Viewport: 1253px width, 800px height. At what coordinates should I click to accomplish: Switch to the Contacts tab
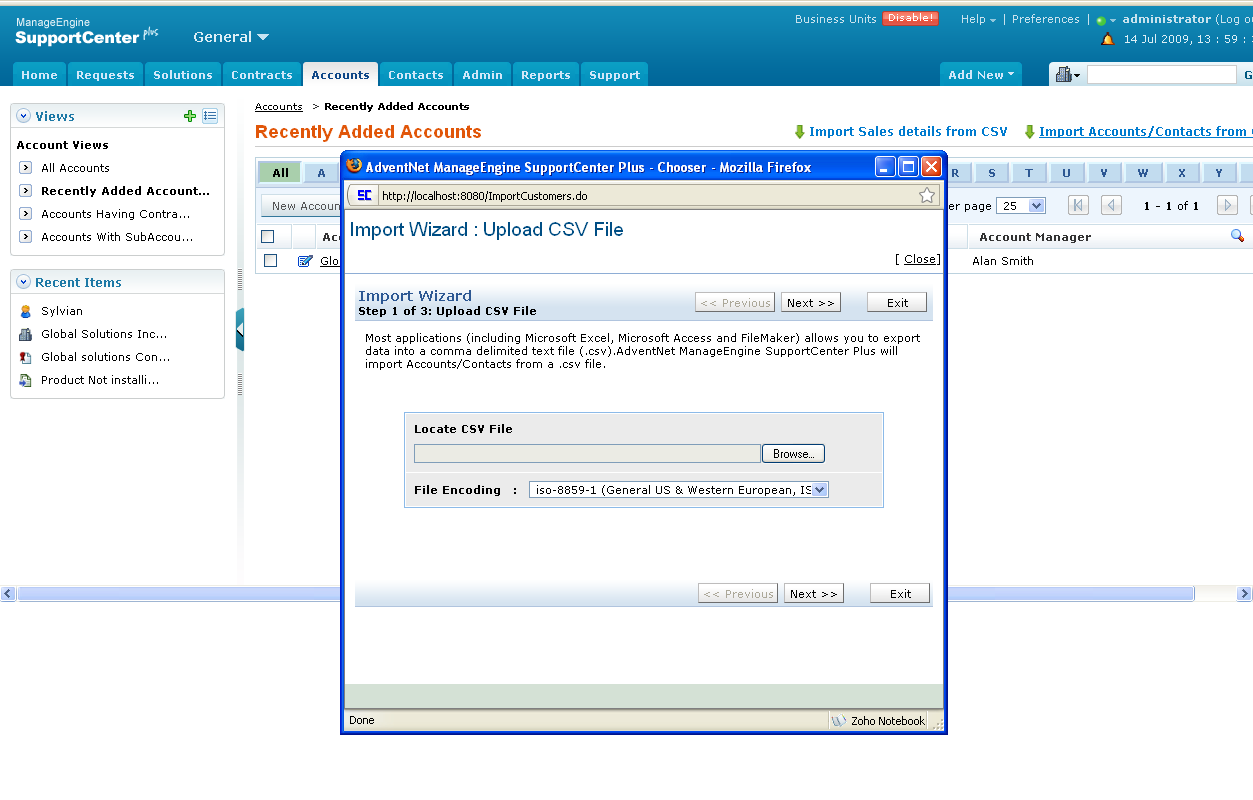coord(416,75)
